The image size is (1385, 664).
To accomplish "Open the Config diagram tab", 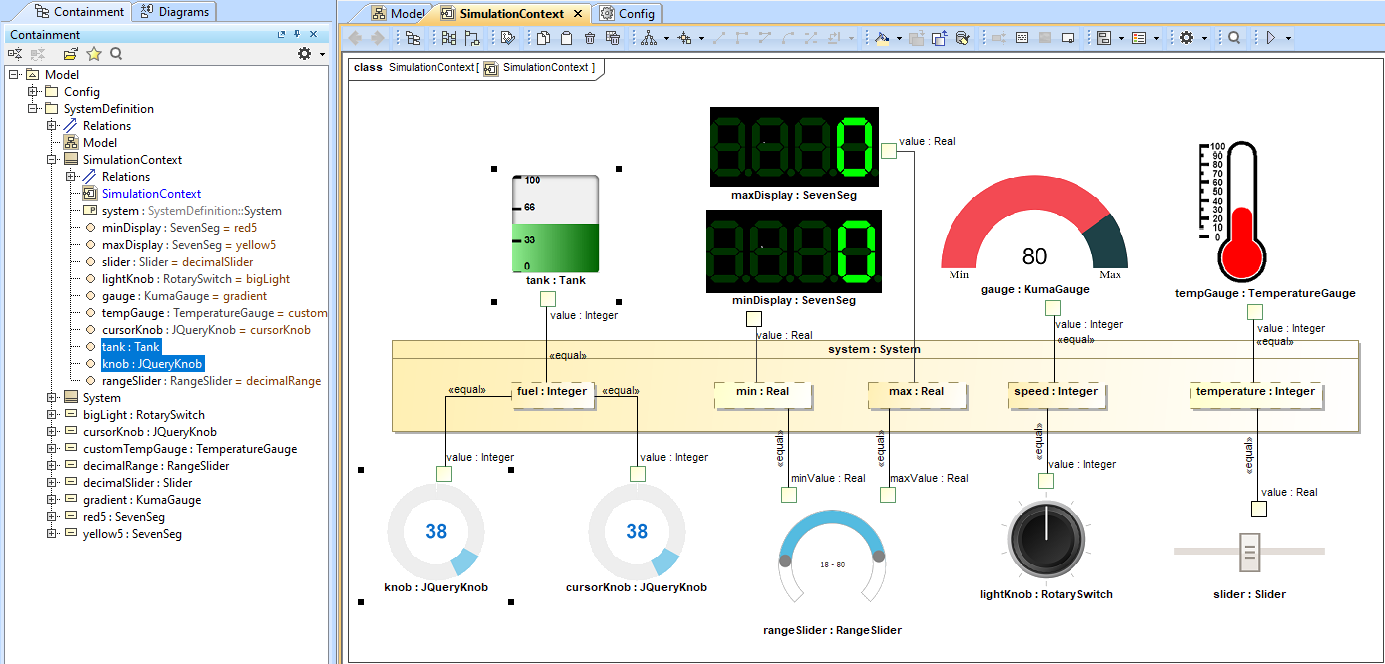I will coord(629,13).
